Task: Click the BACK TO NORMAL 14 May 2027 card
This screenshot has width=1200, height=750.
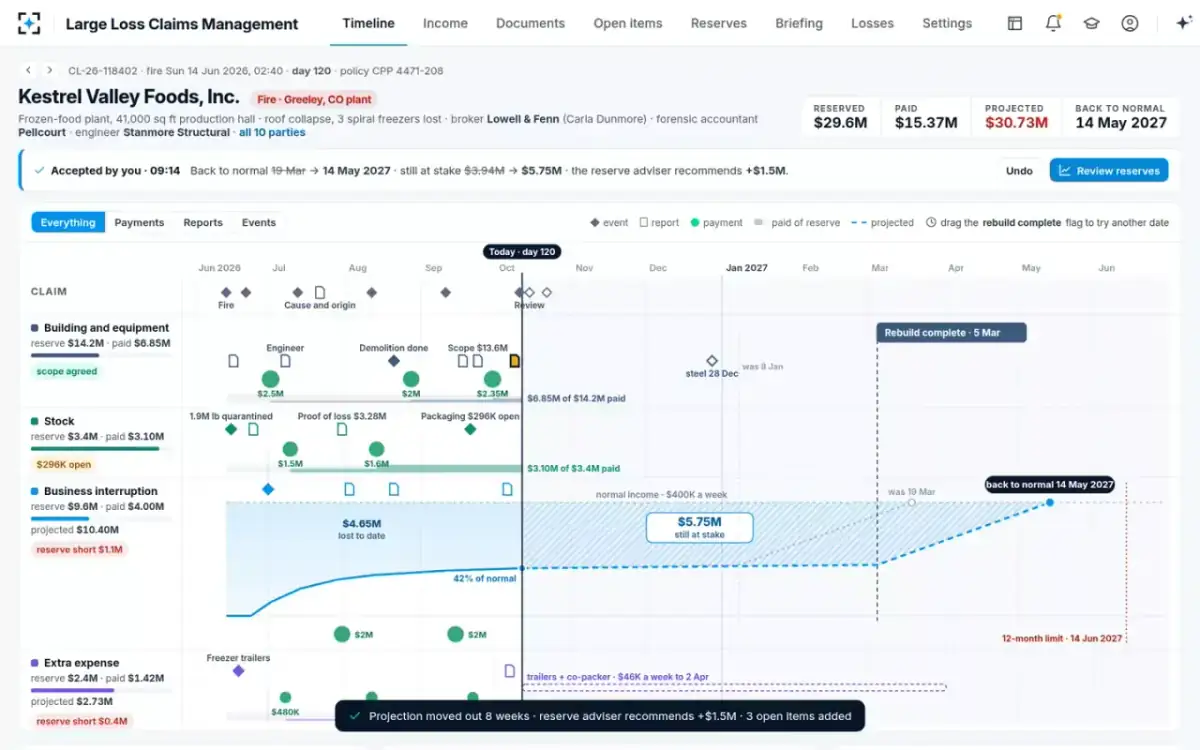Action: click(x=1120, y=116)
